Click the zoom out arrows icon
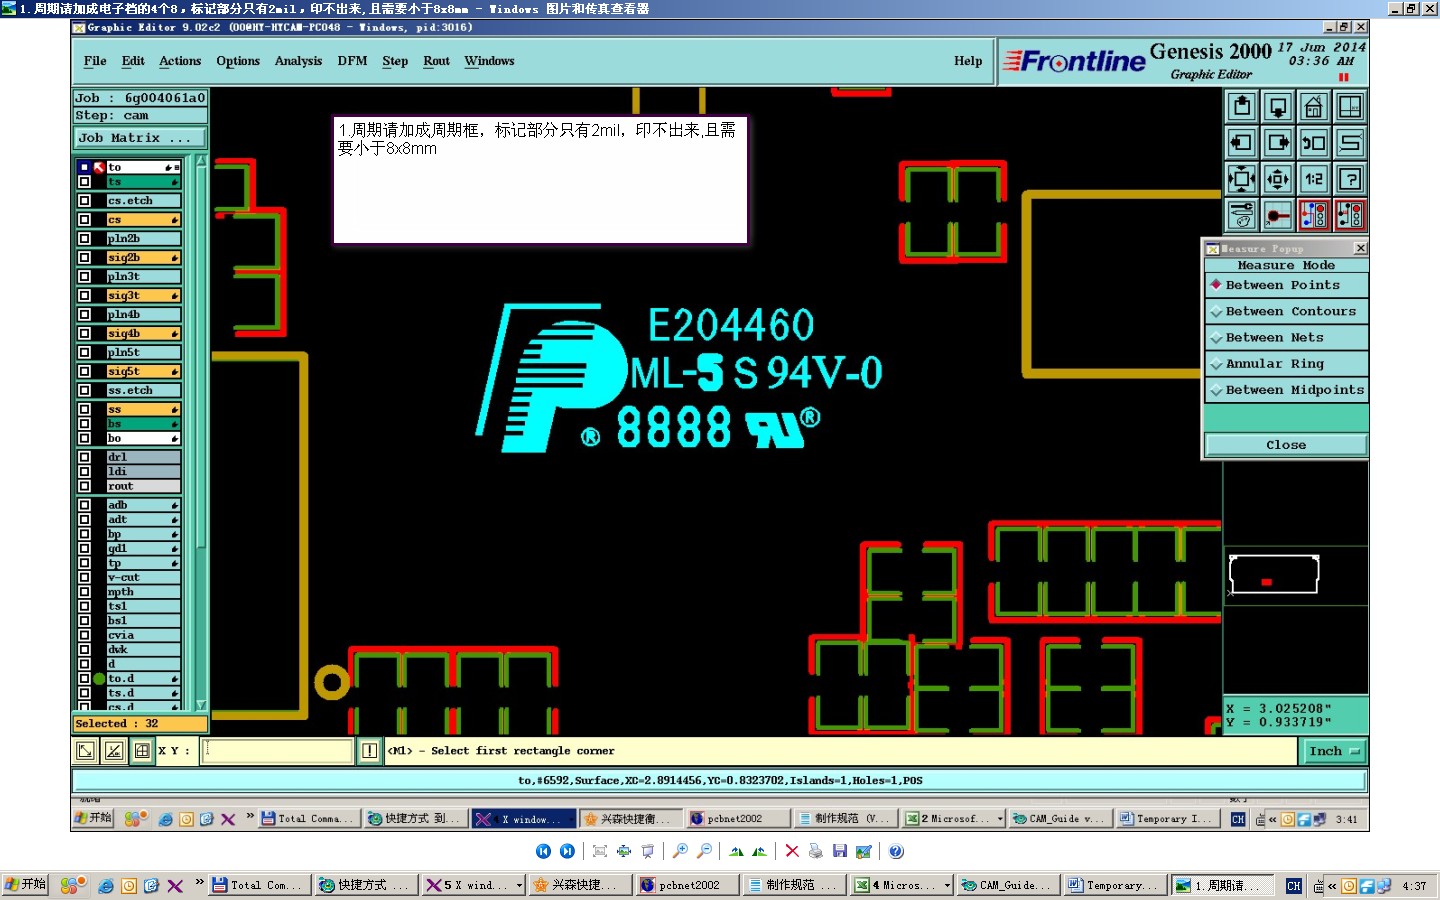The width and height of the screenshot is (1440, 900). click(x=1277, y=179)
